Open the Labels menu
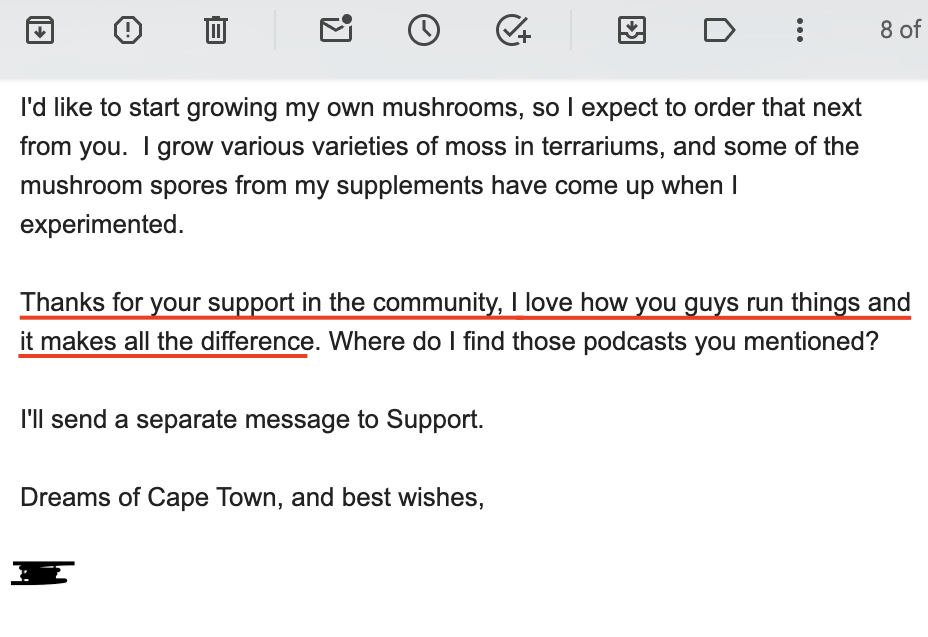Screen dimensions: 928x637 click(x=719, y=30)
